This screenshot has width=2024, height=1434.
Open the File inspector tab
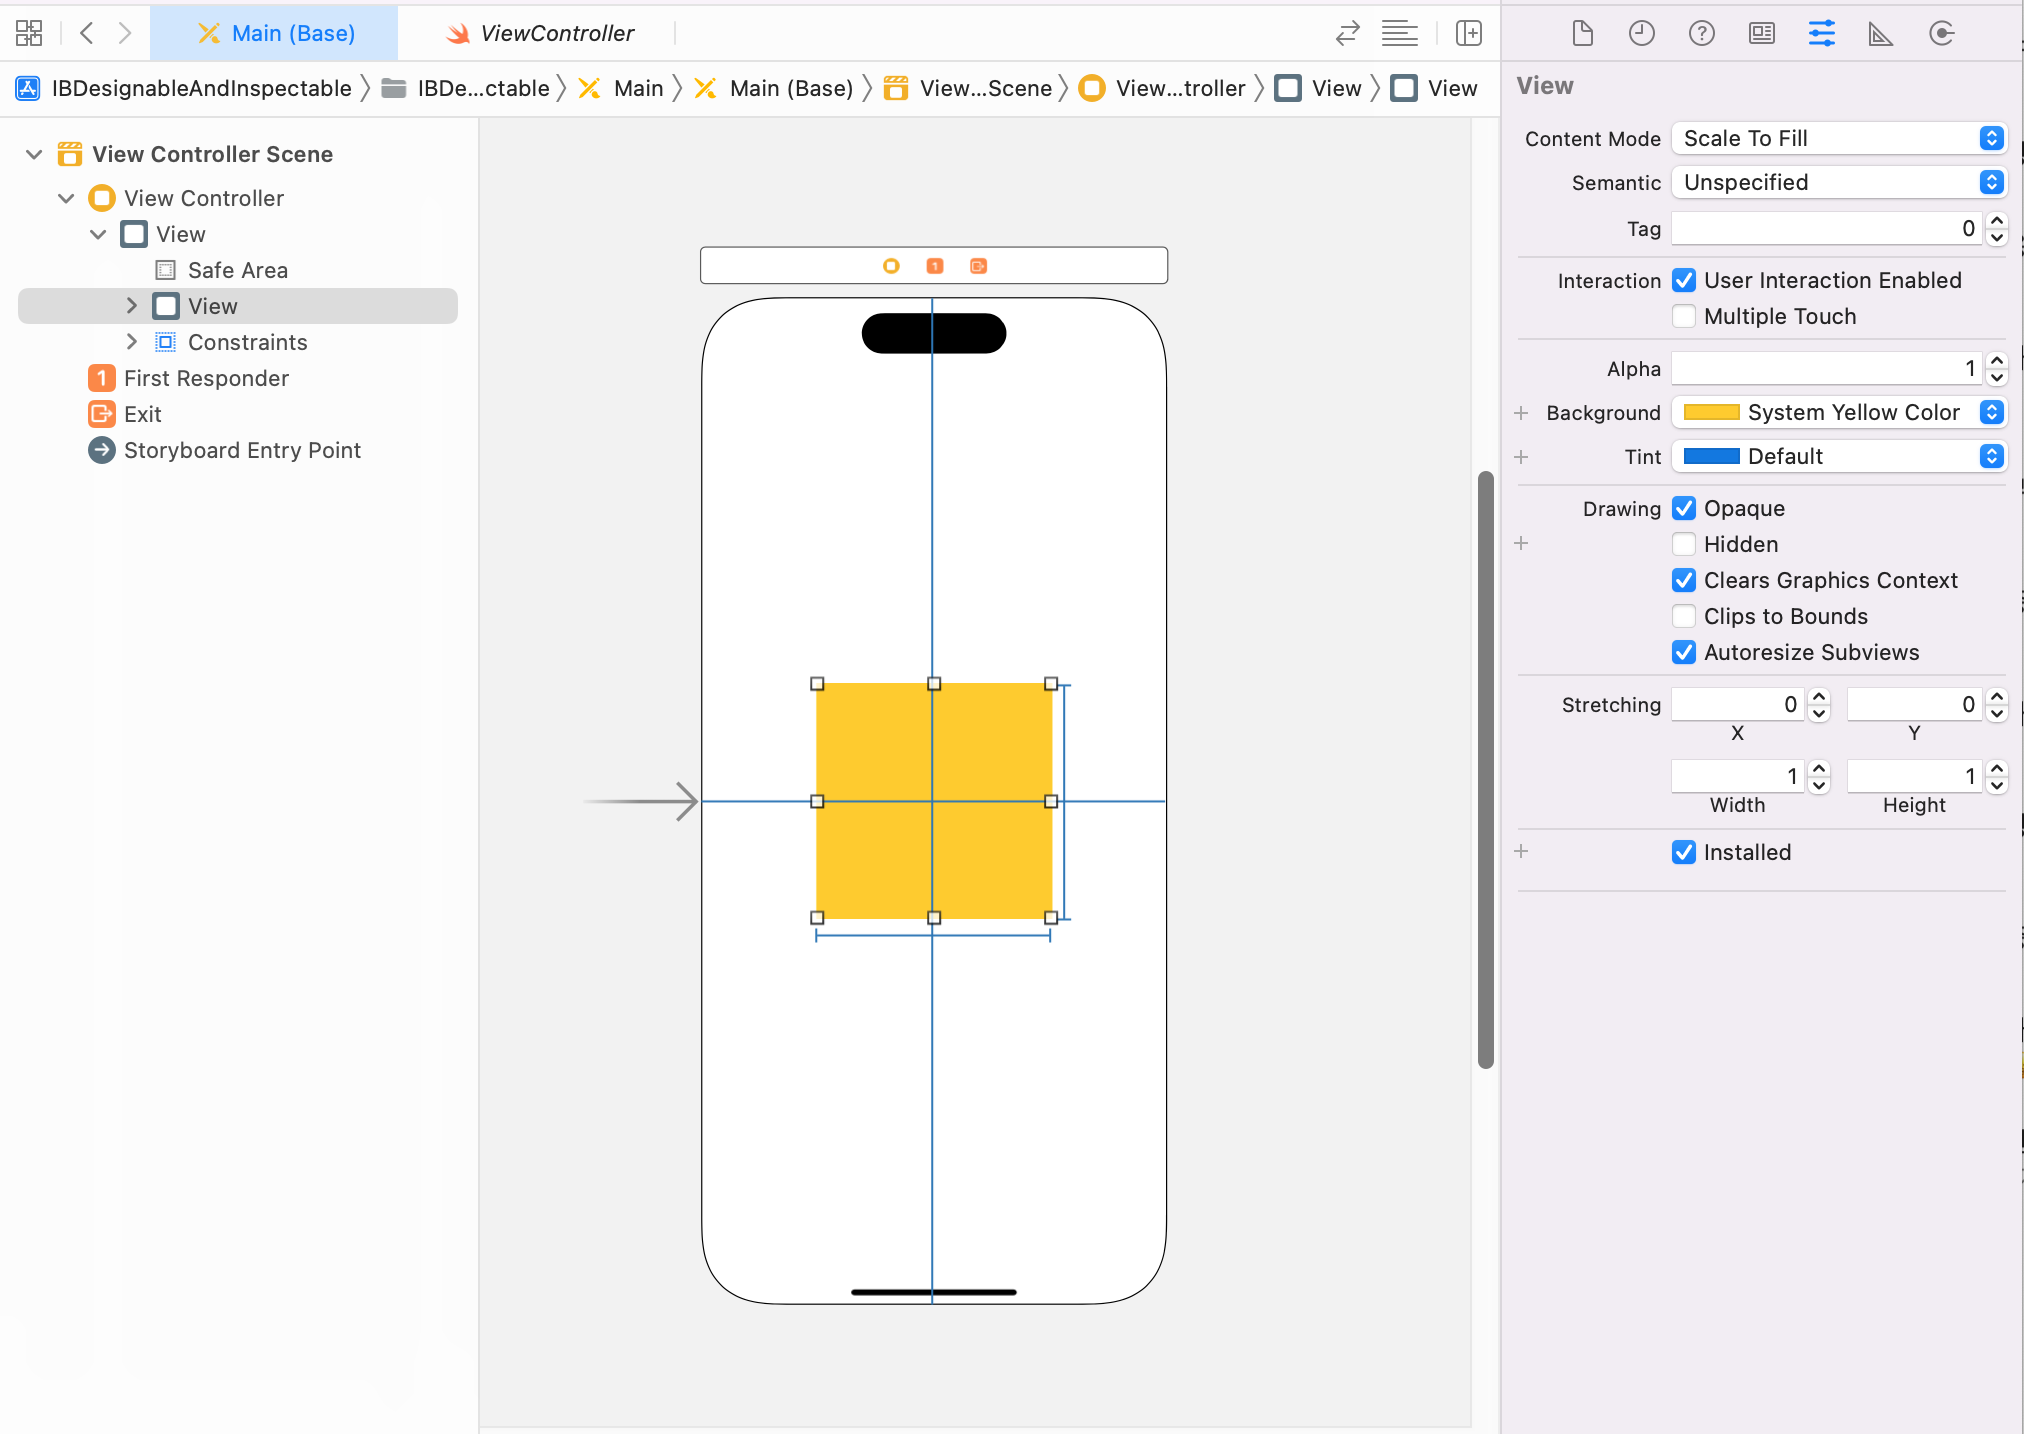1582,33
